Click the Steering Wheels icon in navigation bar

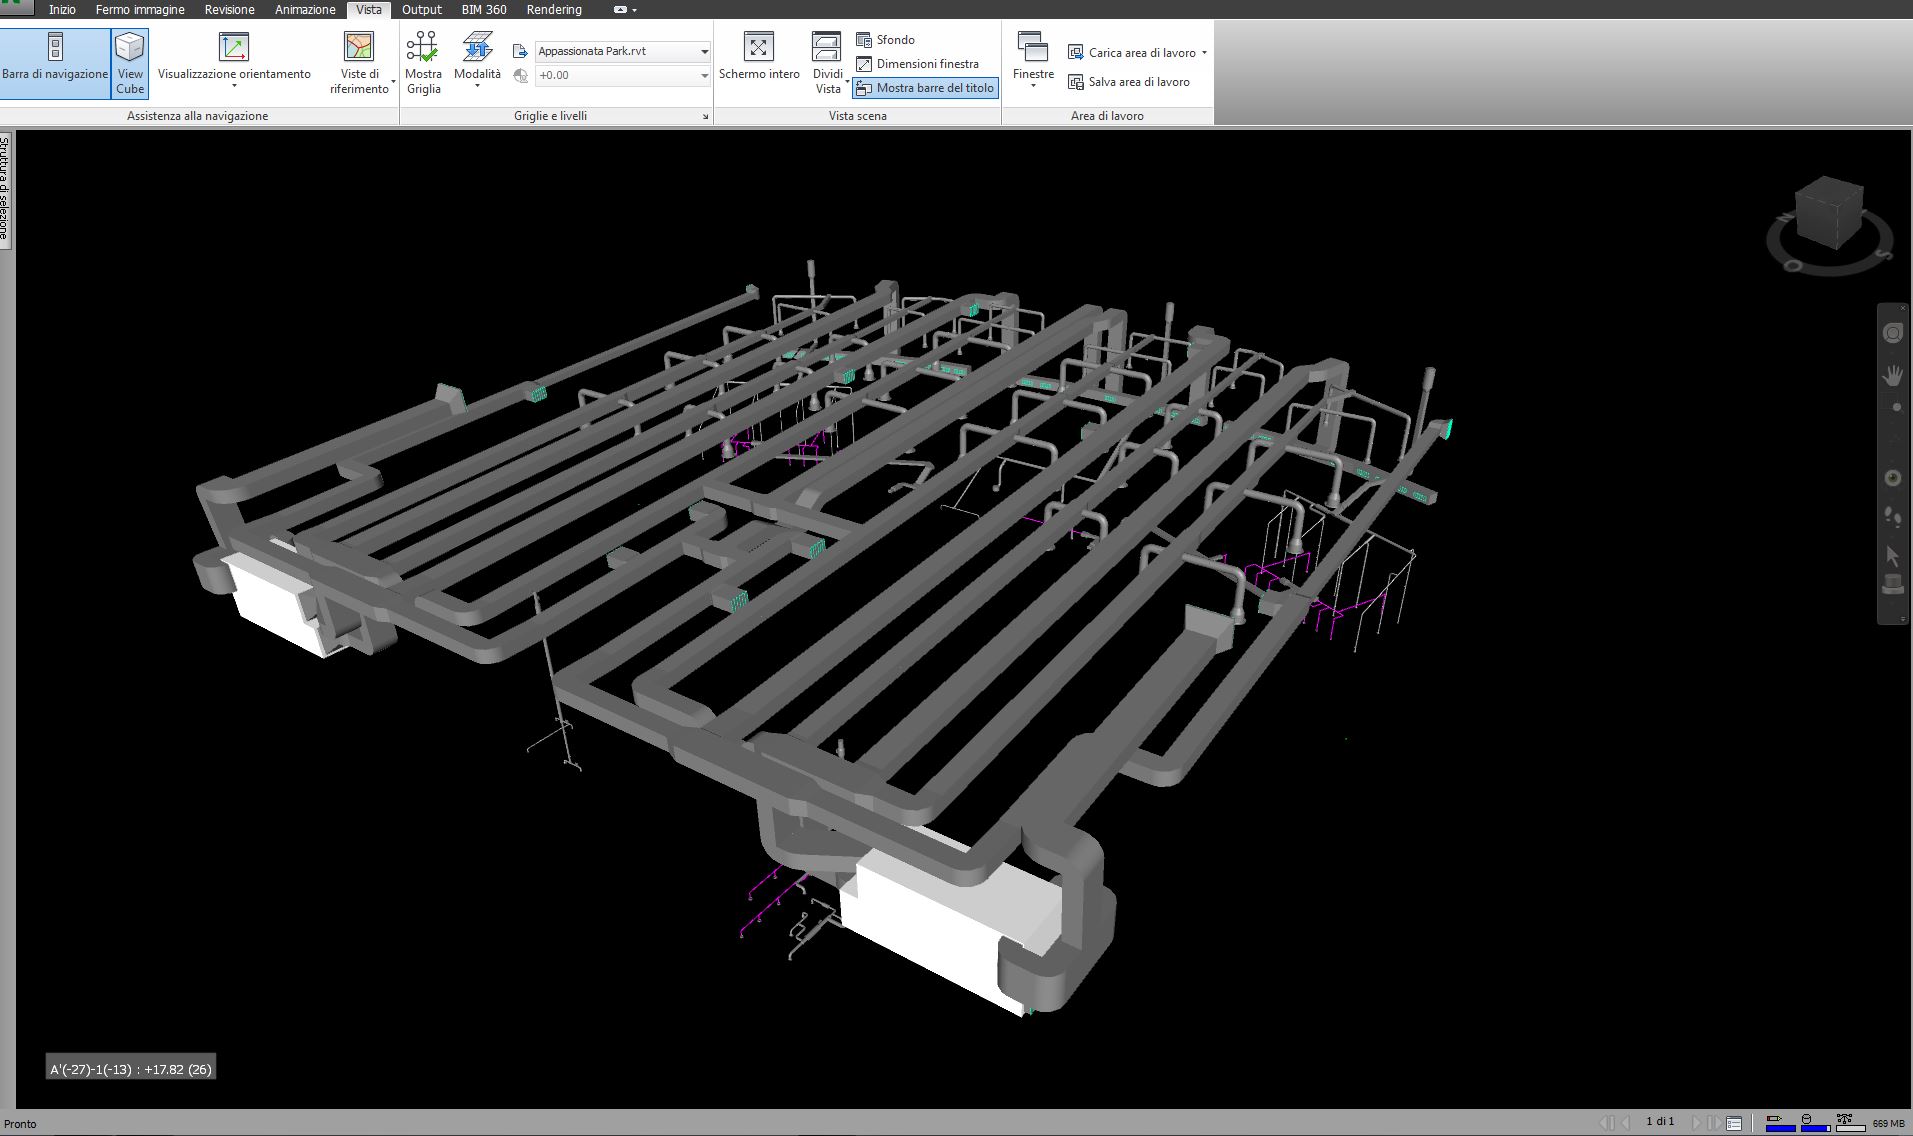(x=1892, y=333)
